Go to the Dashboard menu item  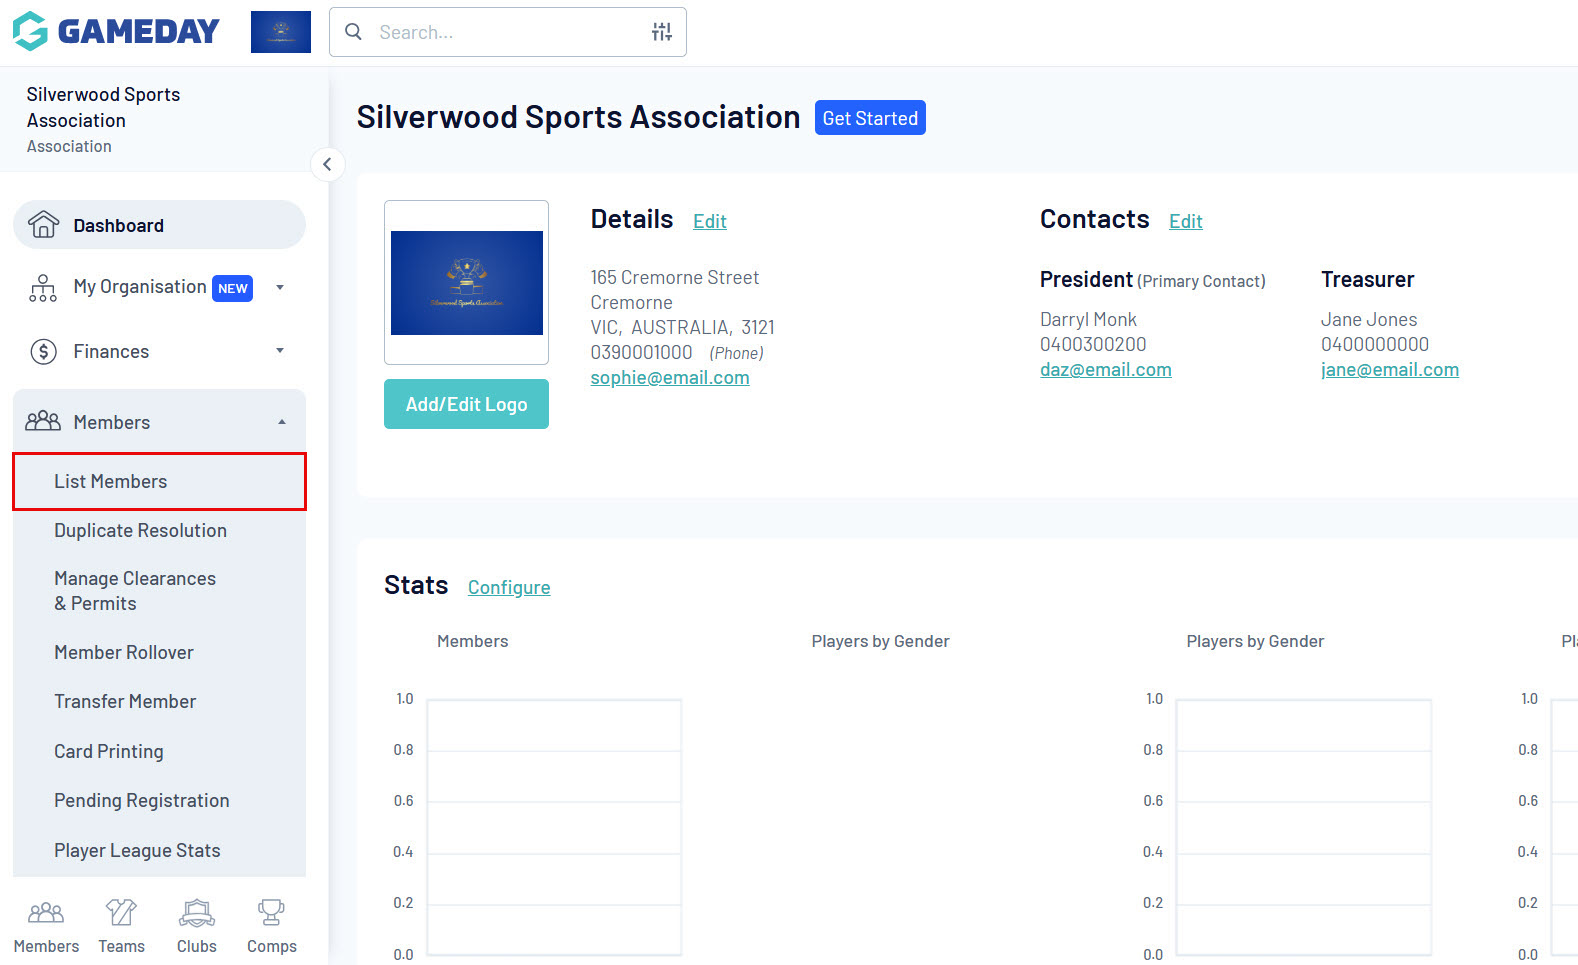pos(159,225)
